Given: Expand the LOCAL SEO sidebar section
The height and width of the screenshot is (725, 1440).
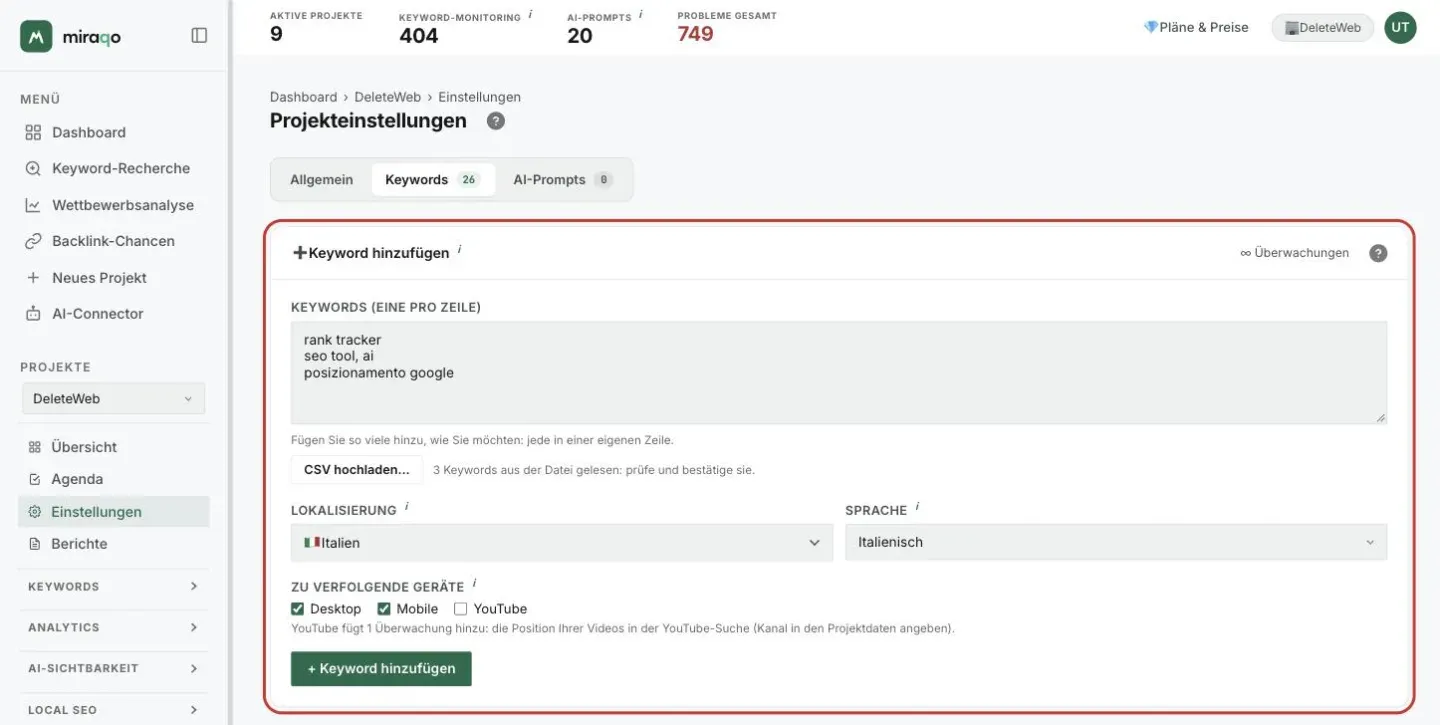Looking at the screenshot, I should click(x=114, y=709).
